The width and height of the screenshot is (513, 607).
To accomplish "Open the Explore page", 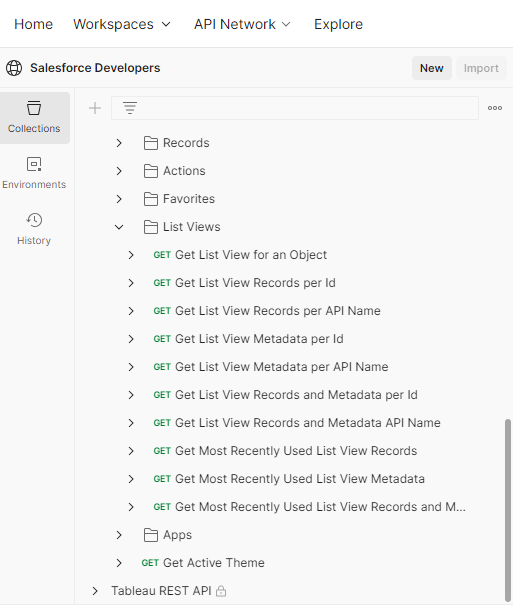I will pos(338,24).
